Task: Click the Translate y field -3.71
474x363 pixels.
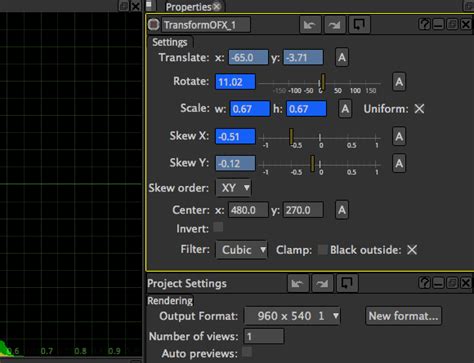Action: coord(303,57)
